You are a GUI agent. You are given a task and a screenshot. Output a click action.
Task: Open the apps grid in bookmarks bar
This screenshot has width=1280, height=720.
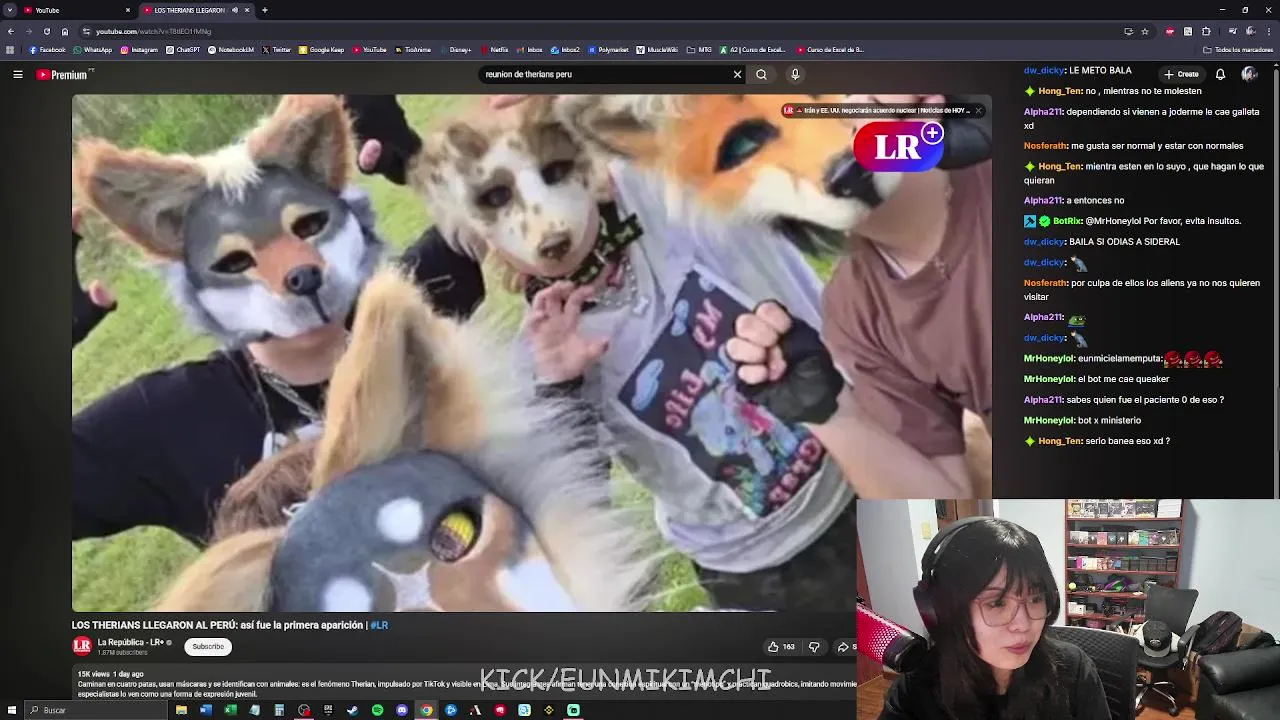click(x=11, y=50)
